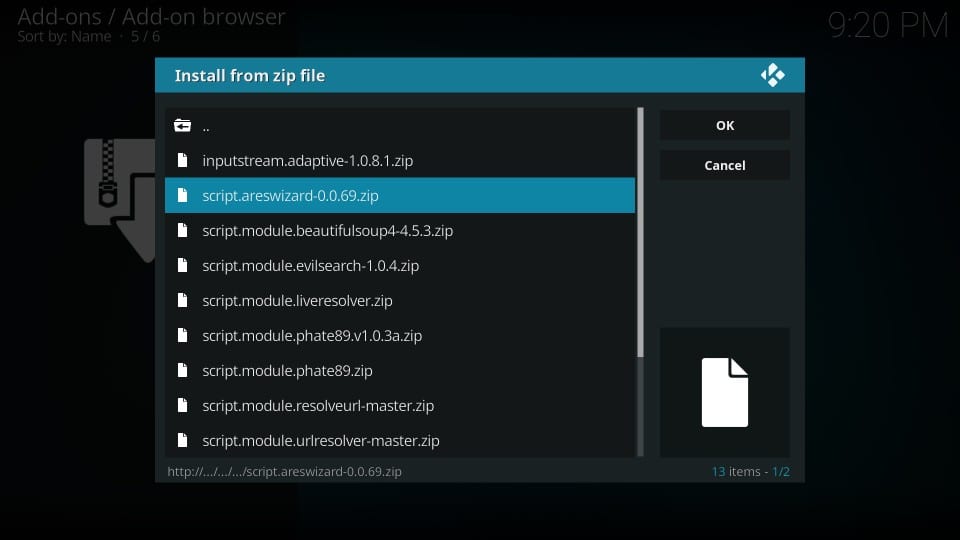This screenshot has height=540, width=960.
Task: Select script.module.phate89.zip
Action: (x=400, y=370)
